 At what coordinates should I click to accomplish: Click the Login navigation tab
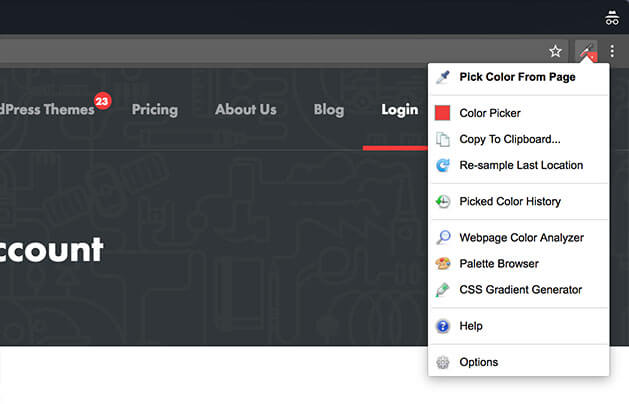[400, 110]
